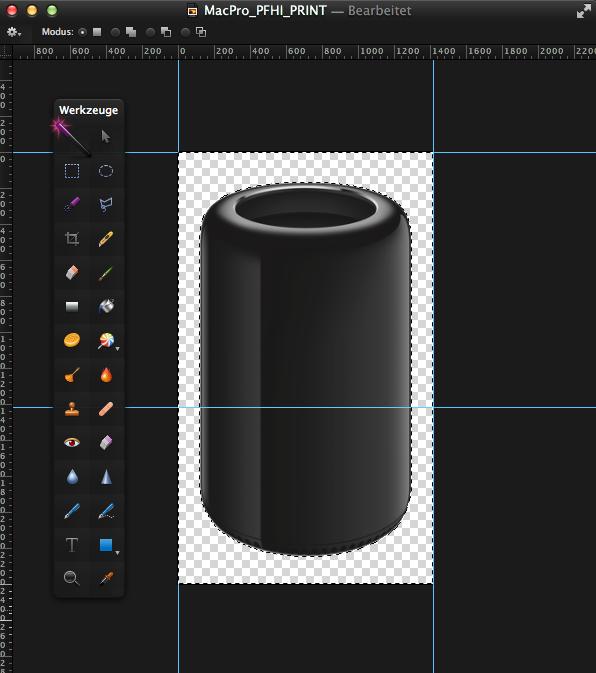
Task: Pick the Eyedropper tool
Action: pos(106,578)
